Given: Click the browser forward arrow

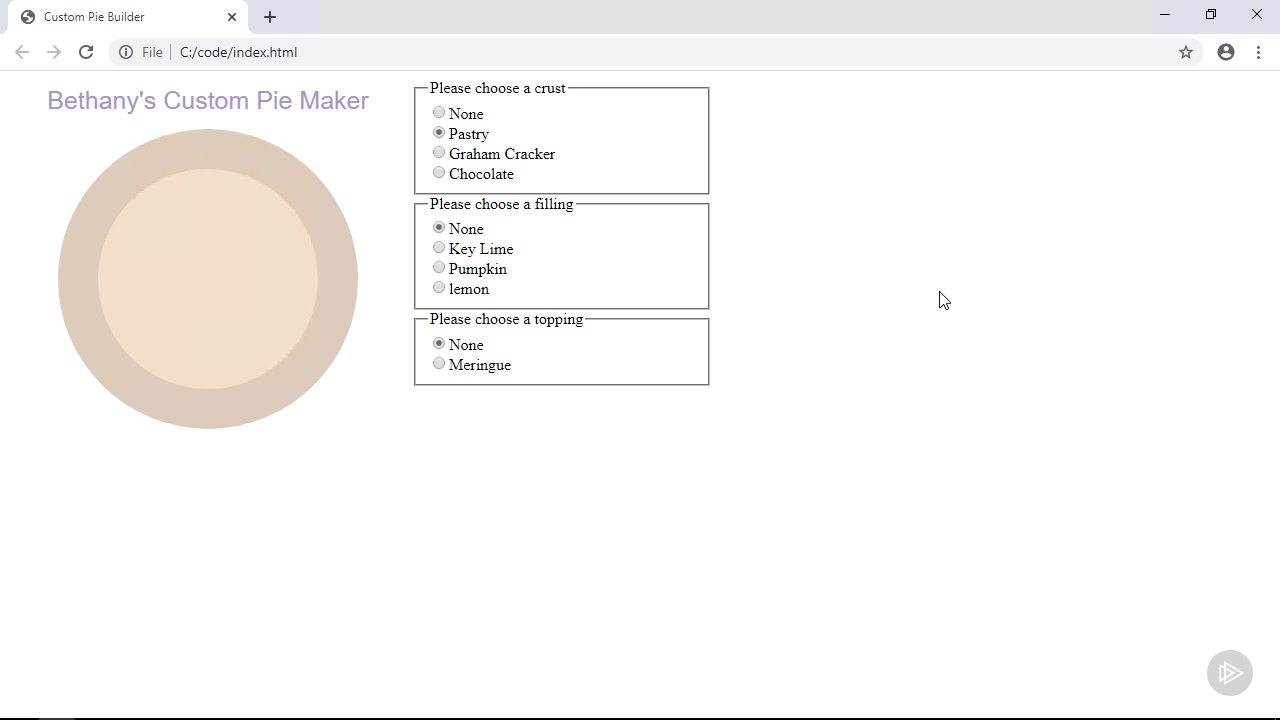Looking at the screenshot, I should click(54, 52).
